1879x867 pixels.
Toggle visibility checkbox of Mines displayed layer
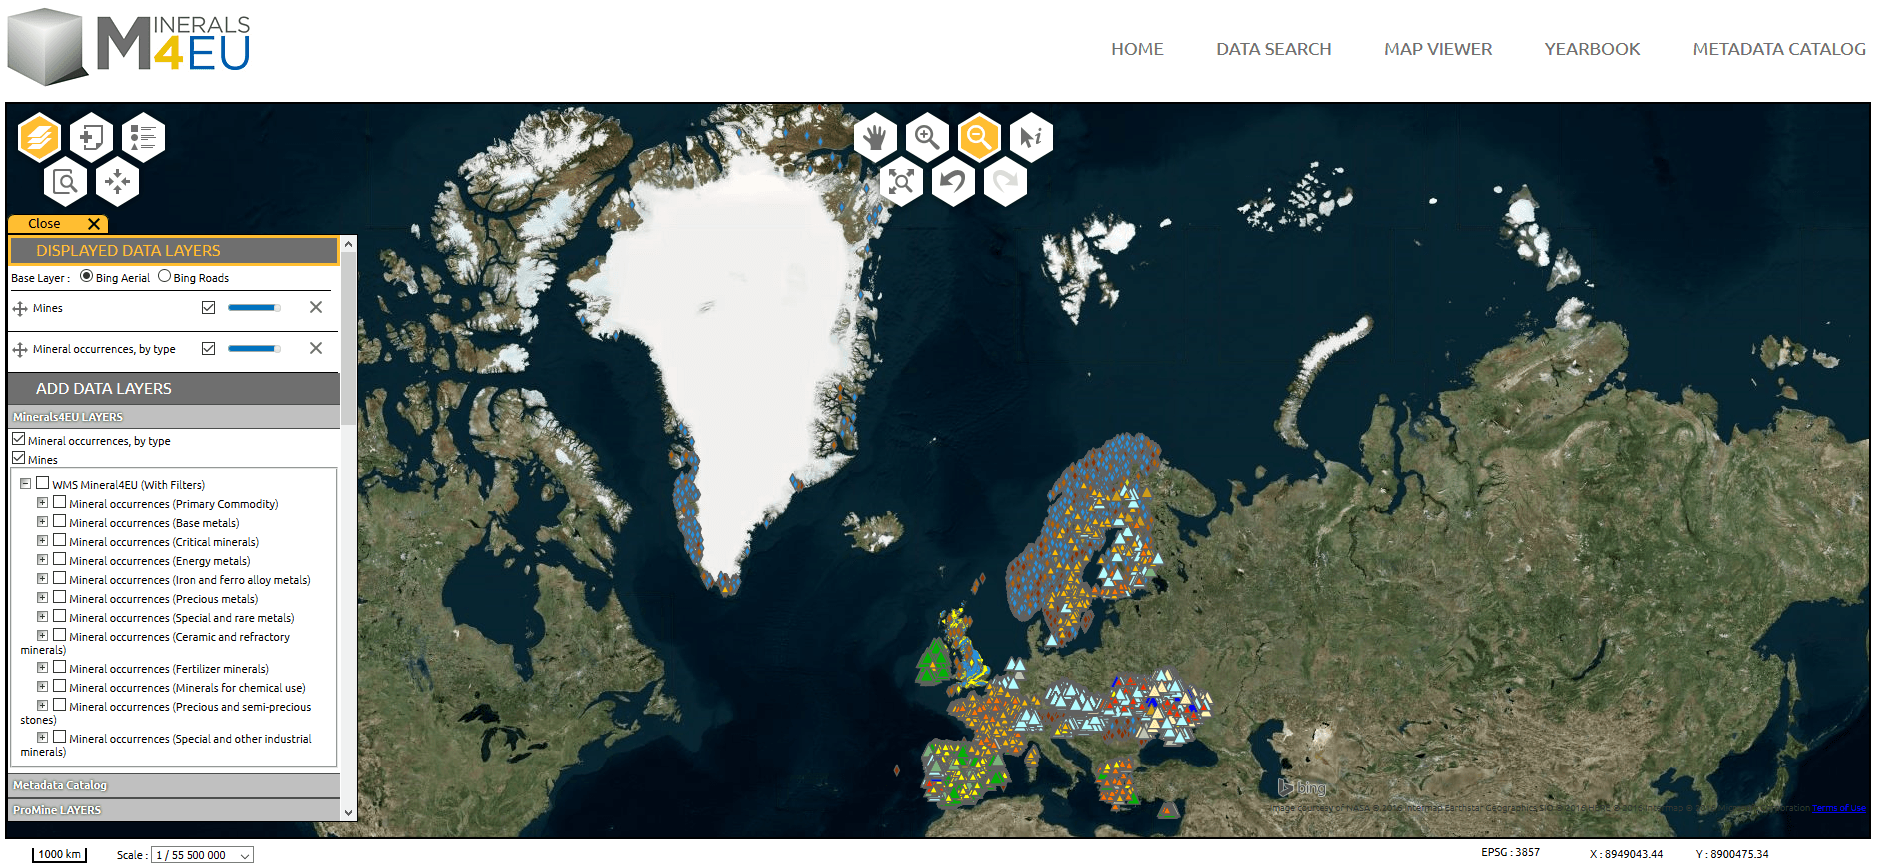pos(208,308)
